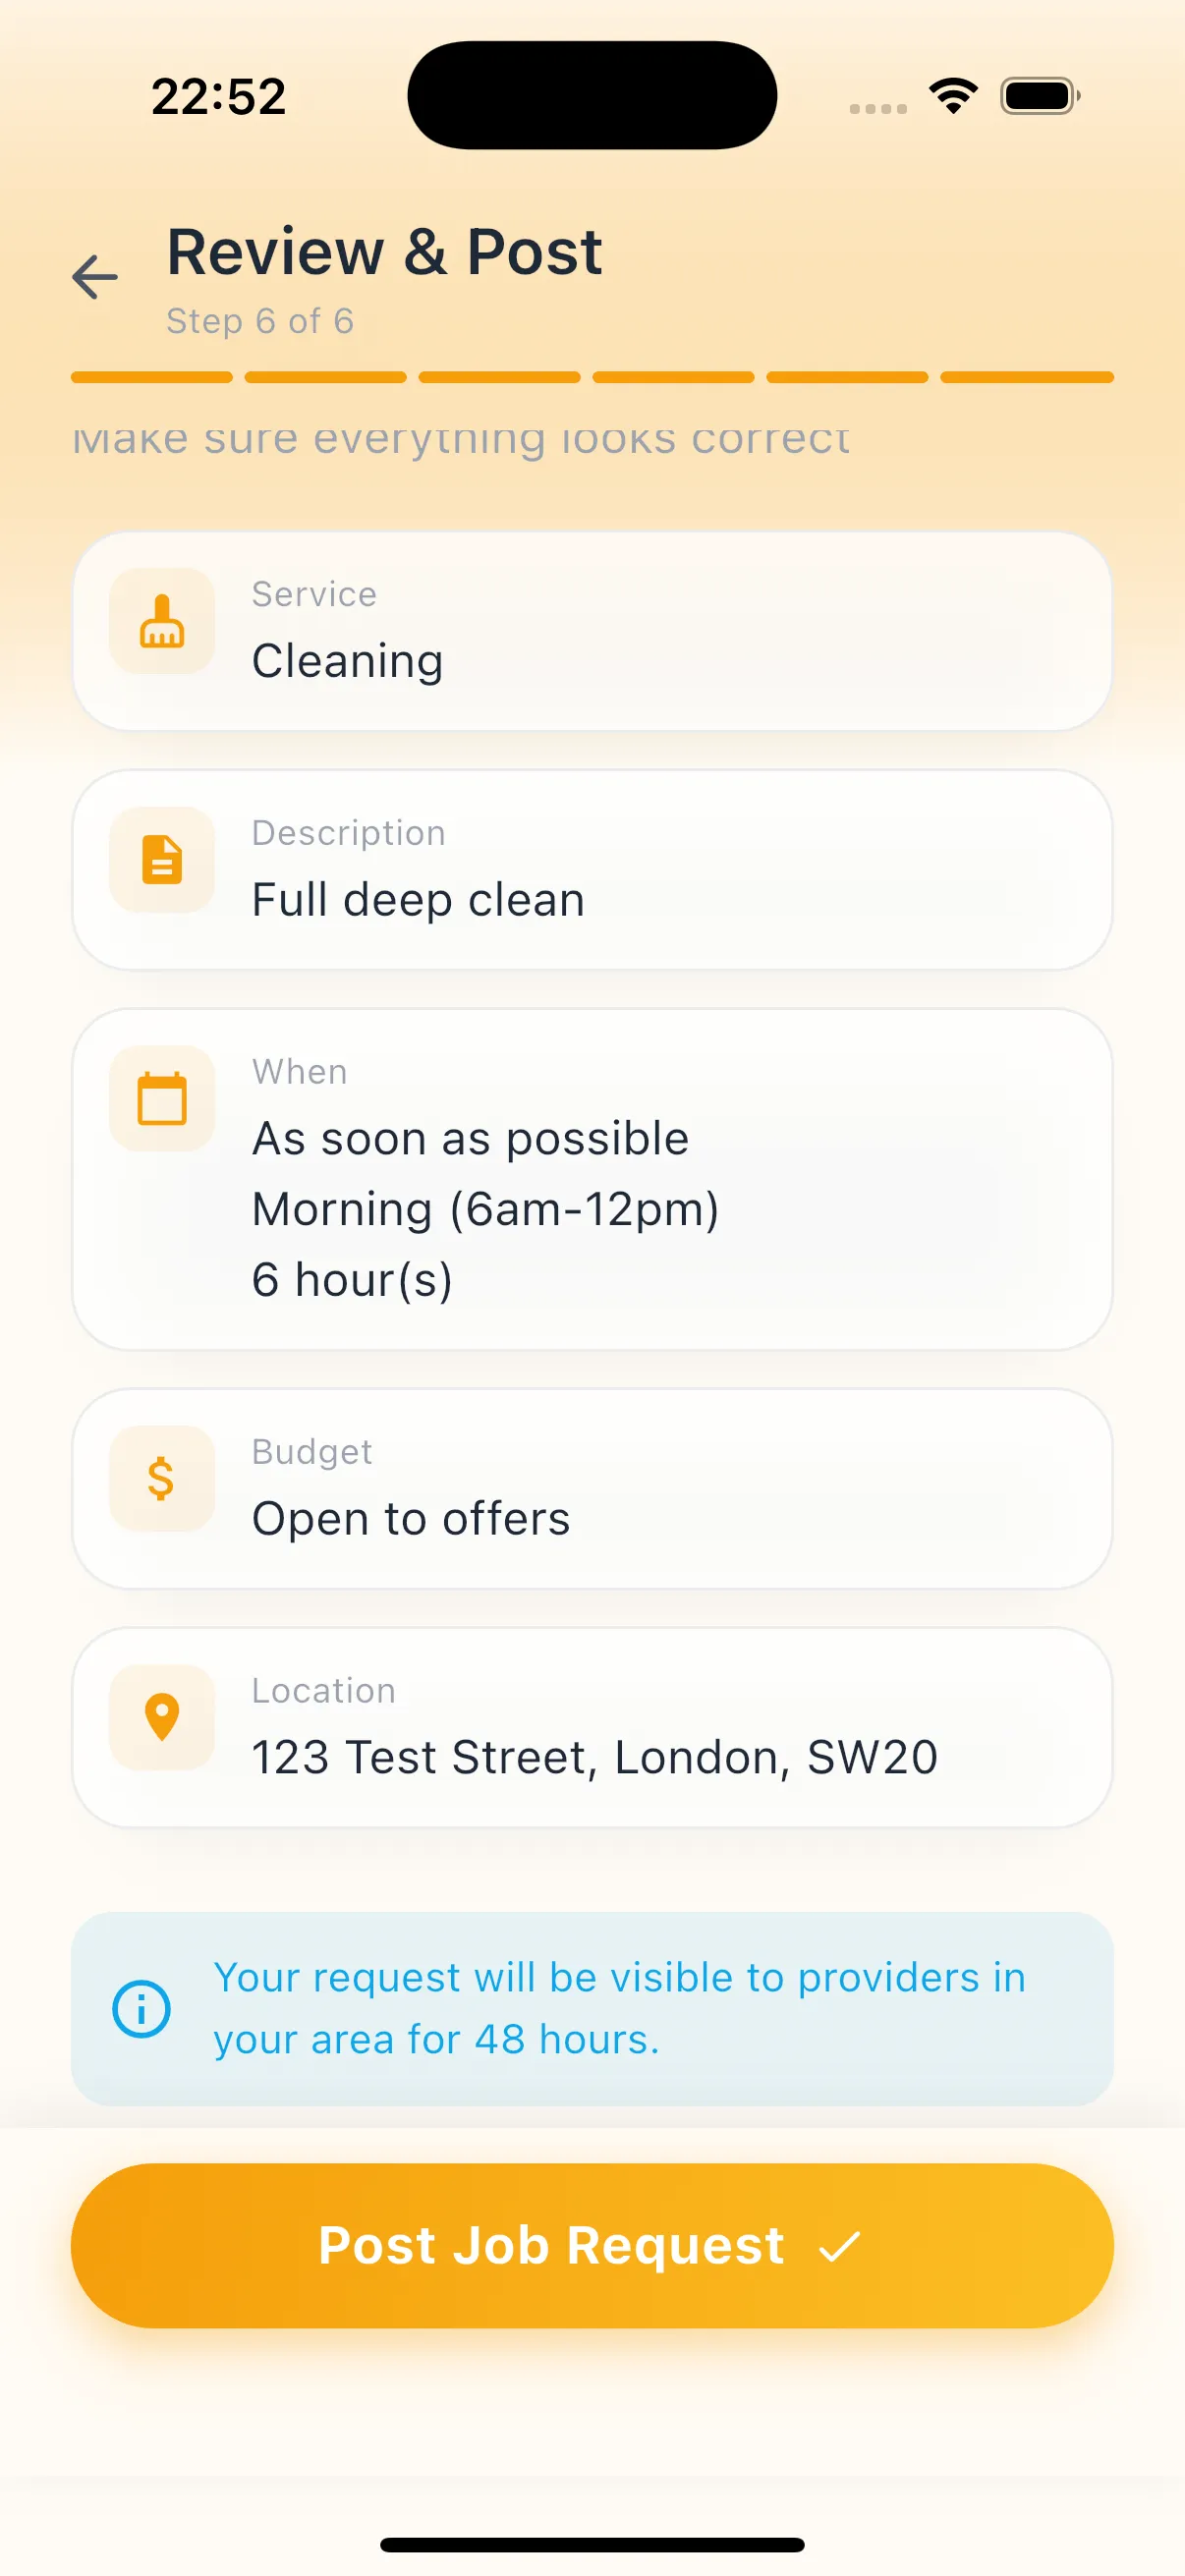Viewport: 1185px width, 2576px height.
Task: Tap the As soon as possible text
Action: click(470, 1139)
